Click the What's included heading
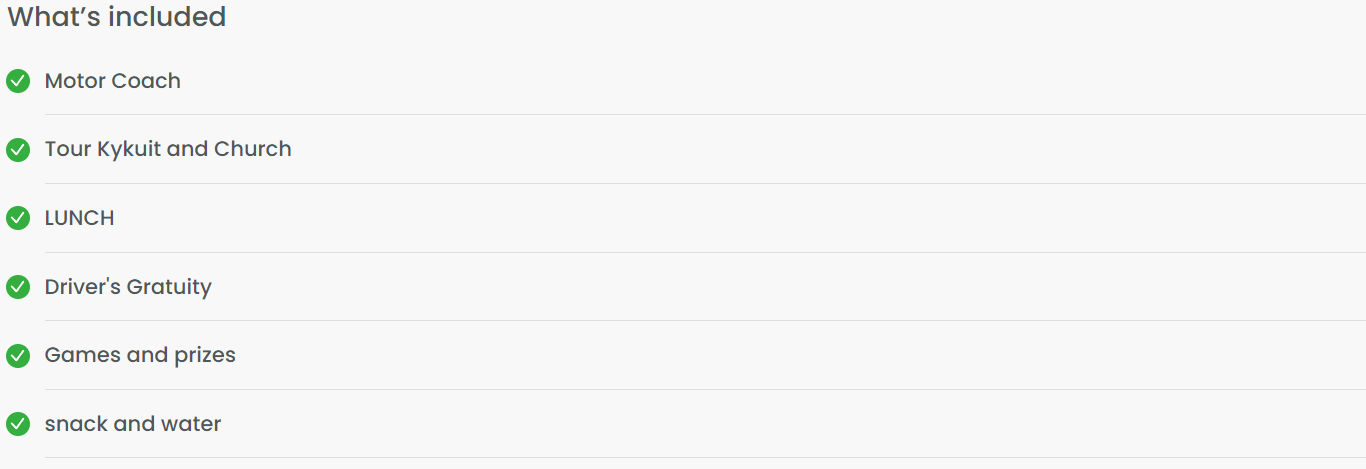This screenshot has height=469, width=1366. [x=117, y=17]
